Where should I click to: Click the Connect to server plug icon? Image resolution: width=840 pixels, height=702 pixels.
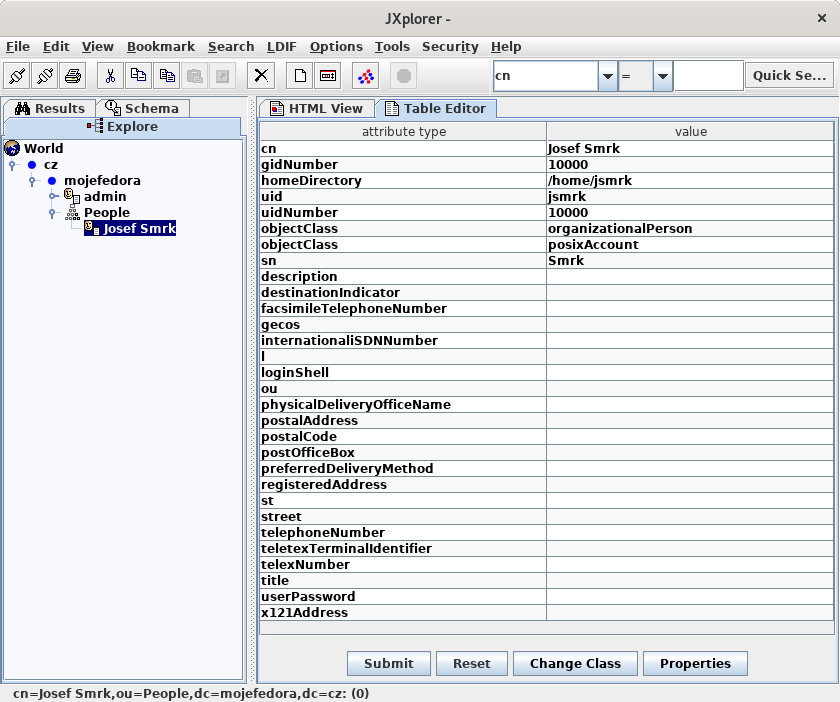pyautogui.click(x=17, y=76)
